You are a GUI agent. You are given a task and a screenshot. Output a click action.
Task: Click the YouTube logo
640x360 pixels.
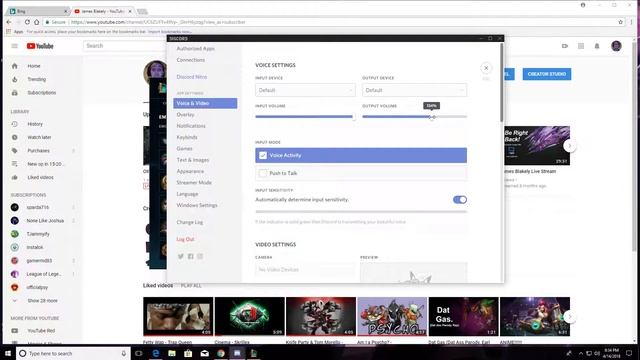(x=40, y=46)
